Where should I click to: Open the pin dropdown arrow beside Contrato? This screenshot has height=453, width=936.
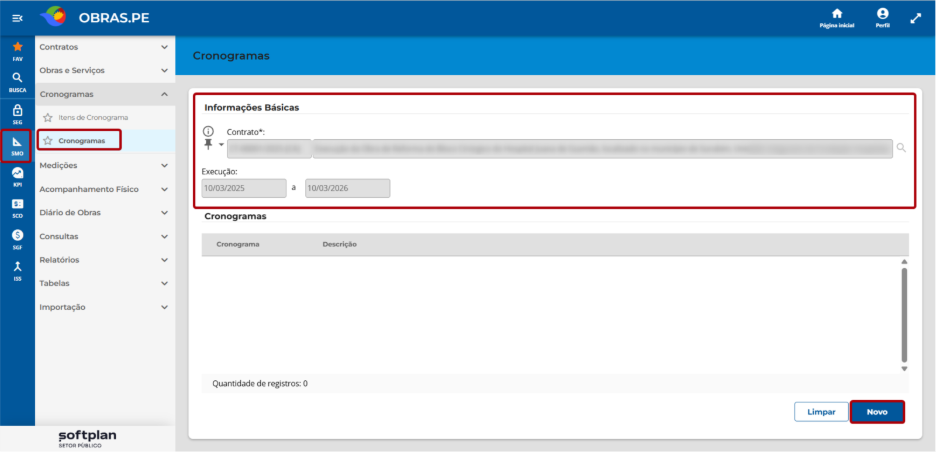pyautogui.click(x=221, y=145)
